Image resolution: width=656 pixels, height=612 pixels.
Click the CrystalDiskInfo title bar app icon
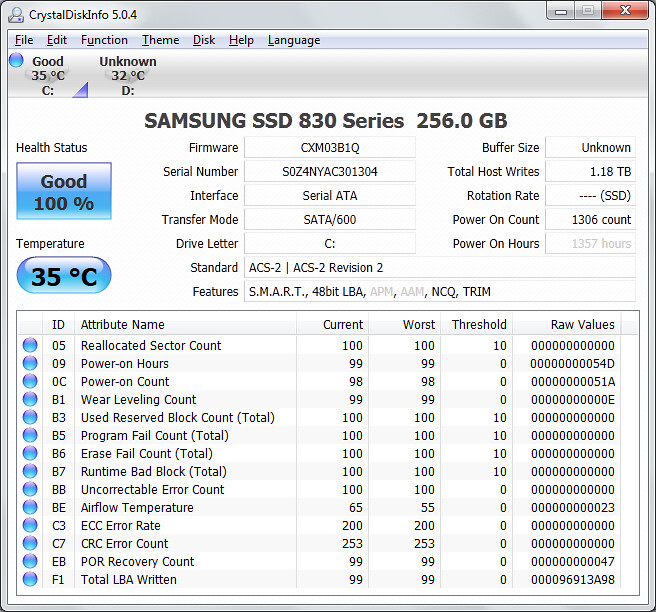[x=17, y=14]
